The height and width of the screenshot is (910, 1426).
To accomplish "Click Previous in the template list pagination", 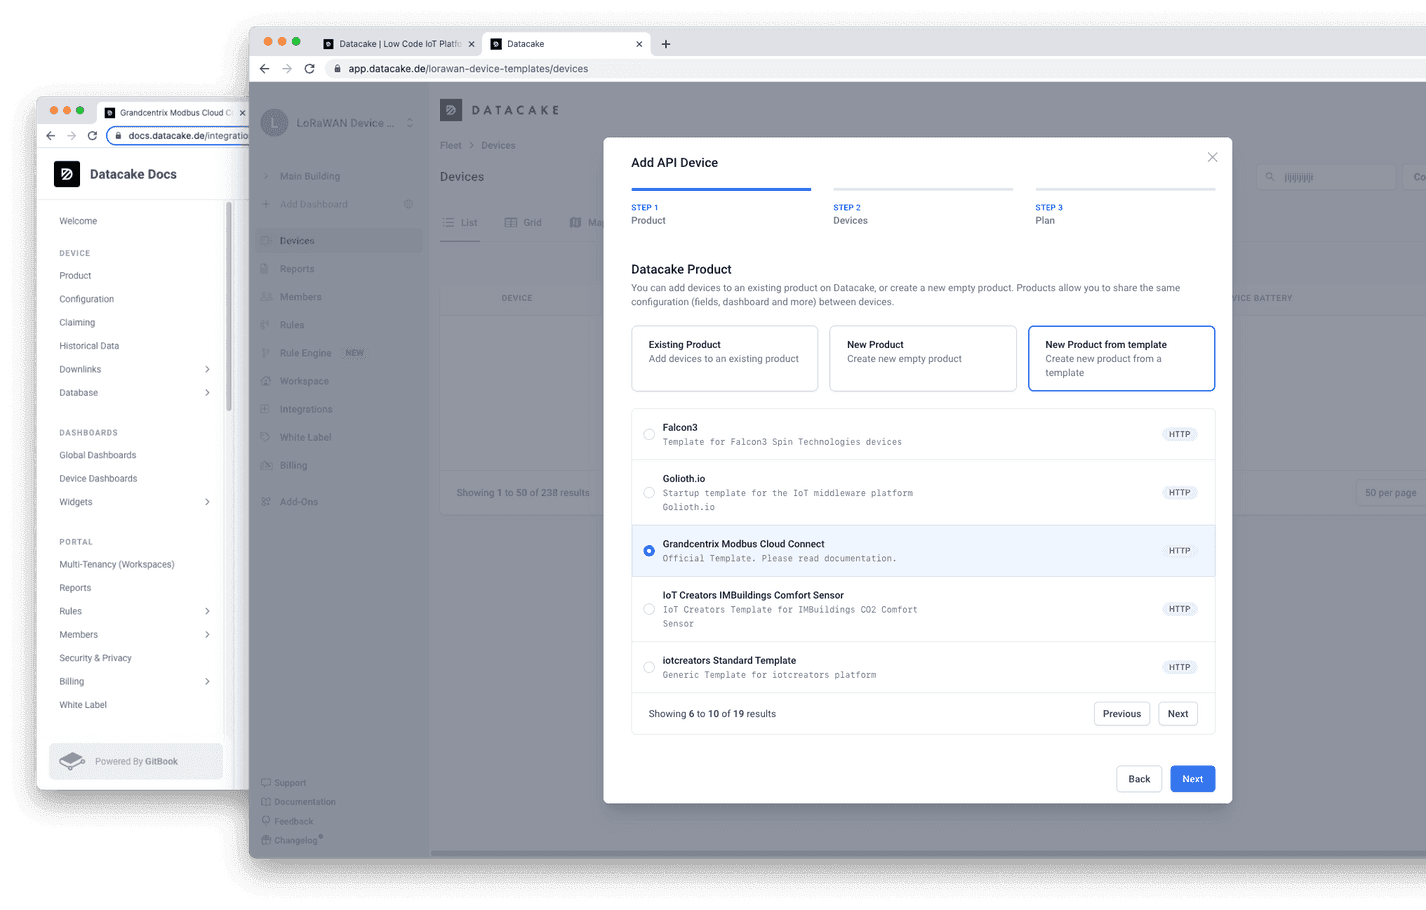I will pos(1122,714).
